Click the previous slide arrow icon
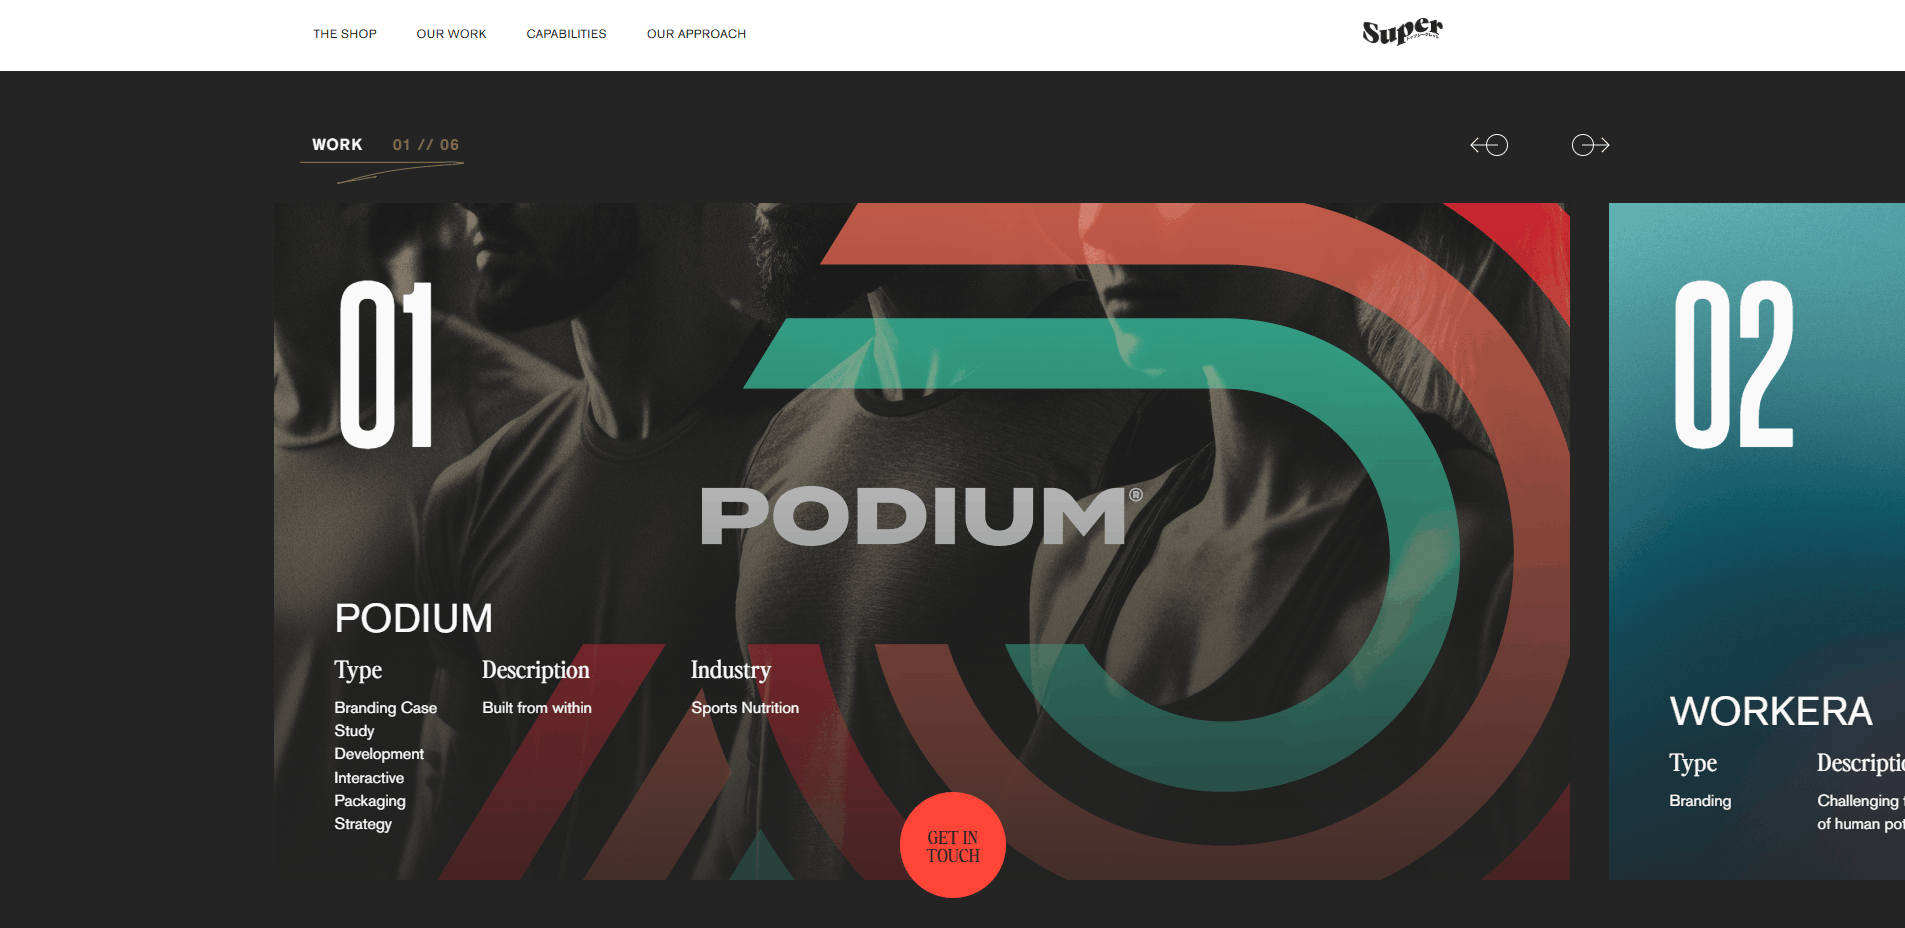This screenshot has width=1905, height=928. [1489, 145]
